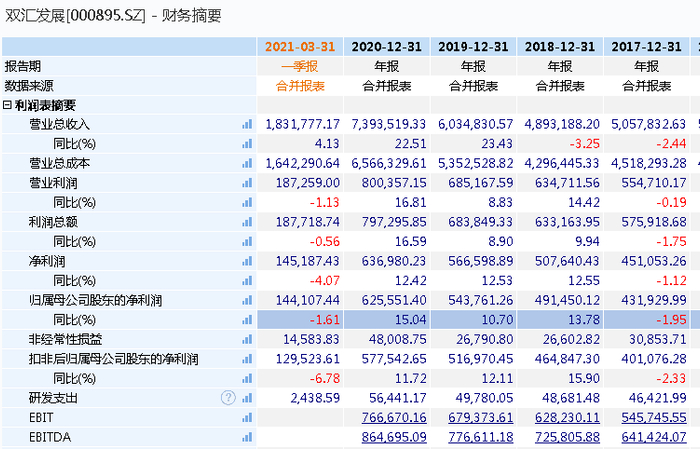Collapse the 利润表摘要 section

[7, 105]
